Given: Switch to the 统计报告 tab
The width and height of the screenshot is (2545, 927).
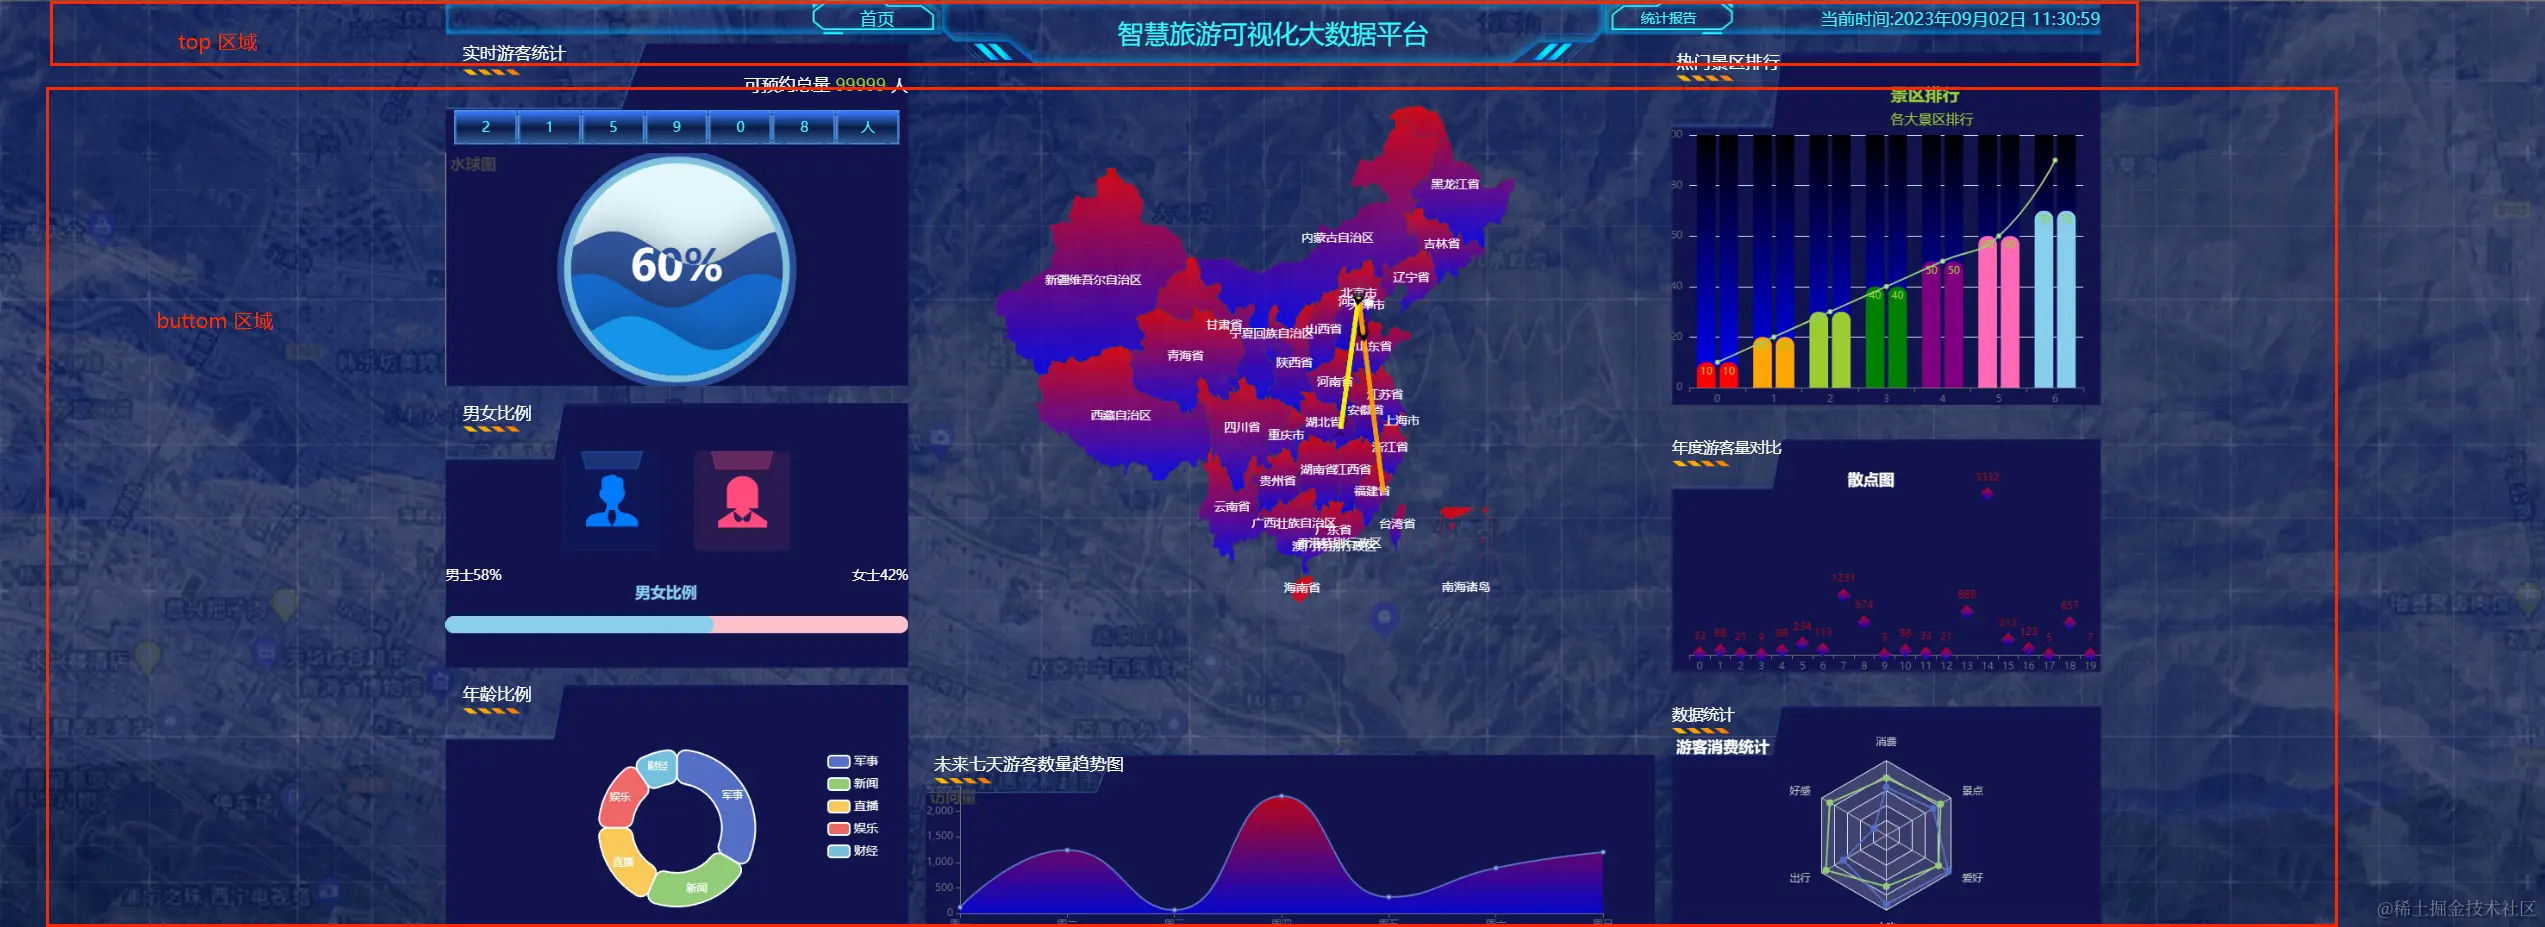Looking at the screenshot, I should click(1669, 18).
